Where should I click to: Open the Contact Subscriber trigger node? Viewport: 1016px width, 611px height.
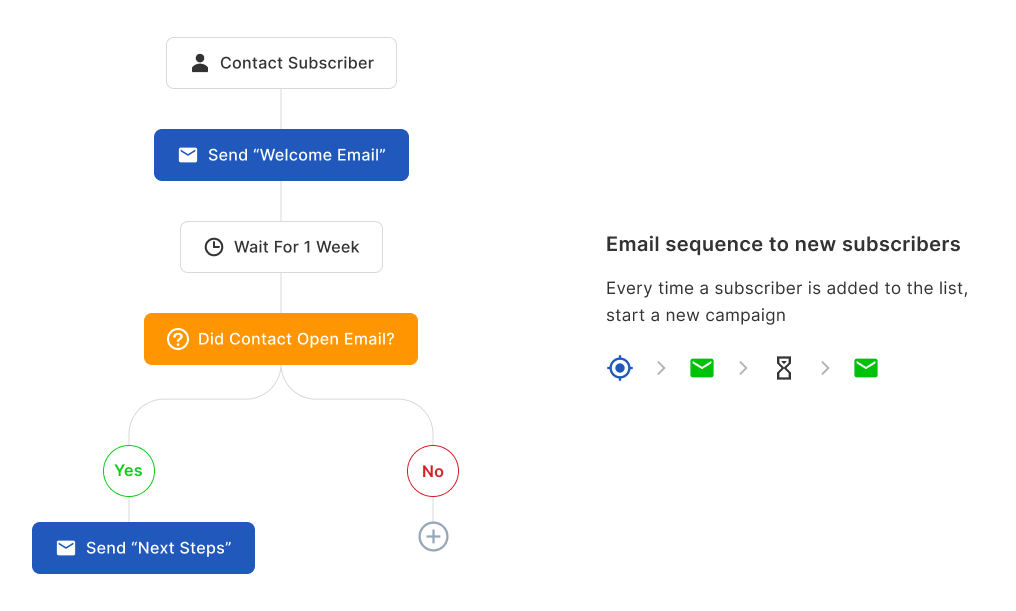(281, 63)
